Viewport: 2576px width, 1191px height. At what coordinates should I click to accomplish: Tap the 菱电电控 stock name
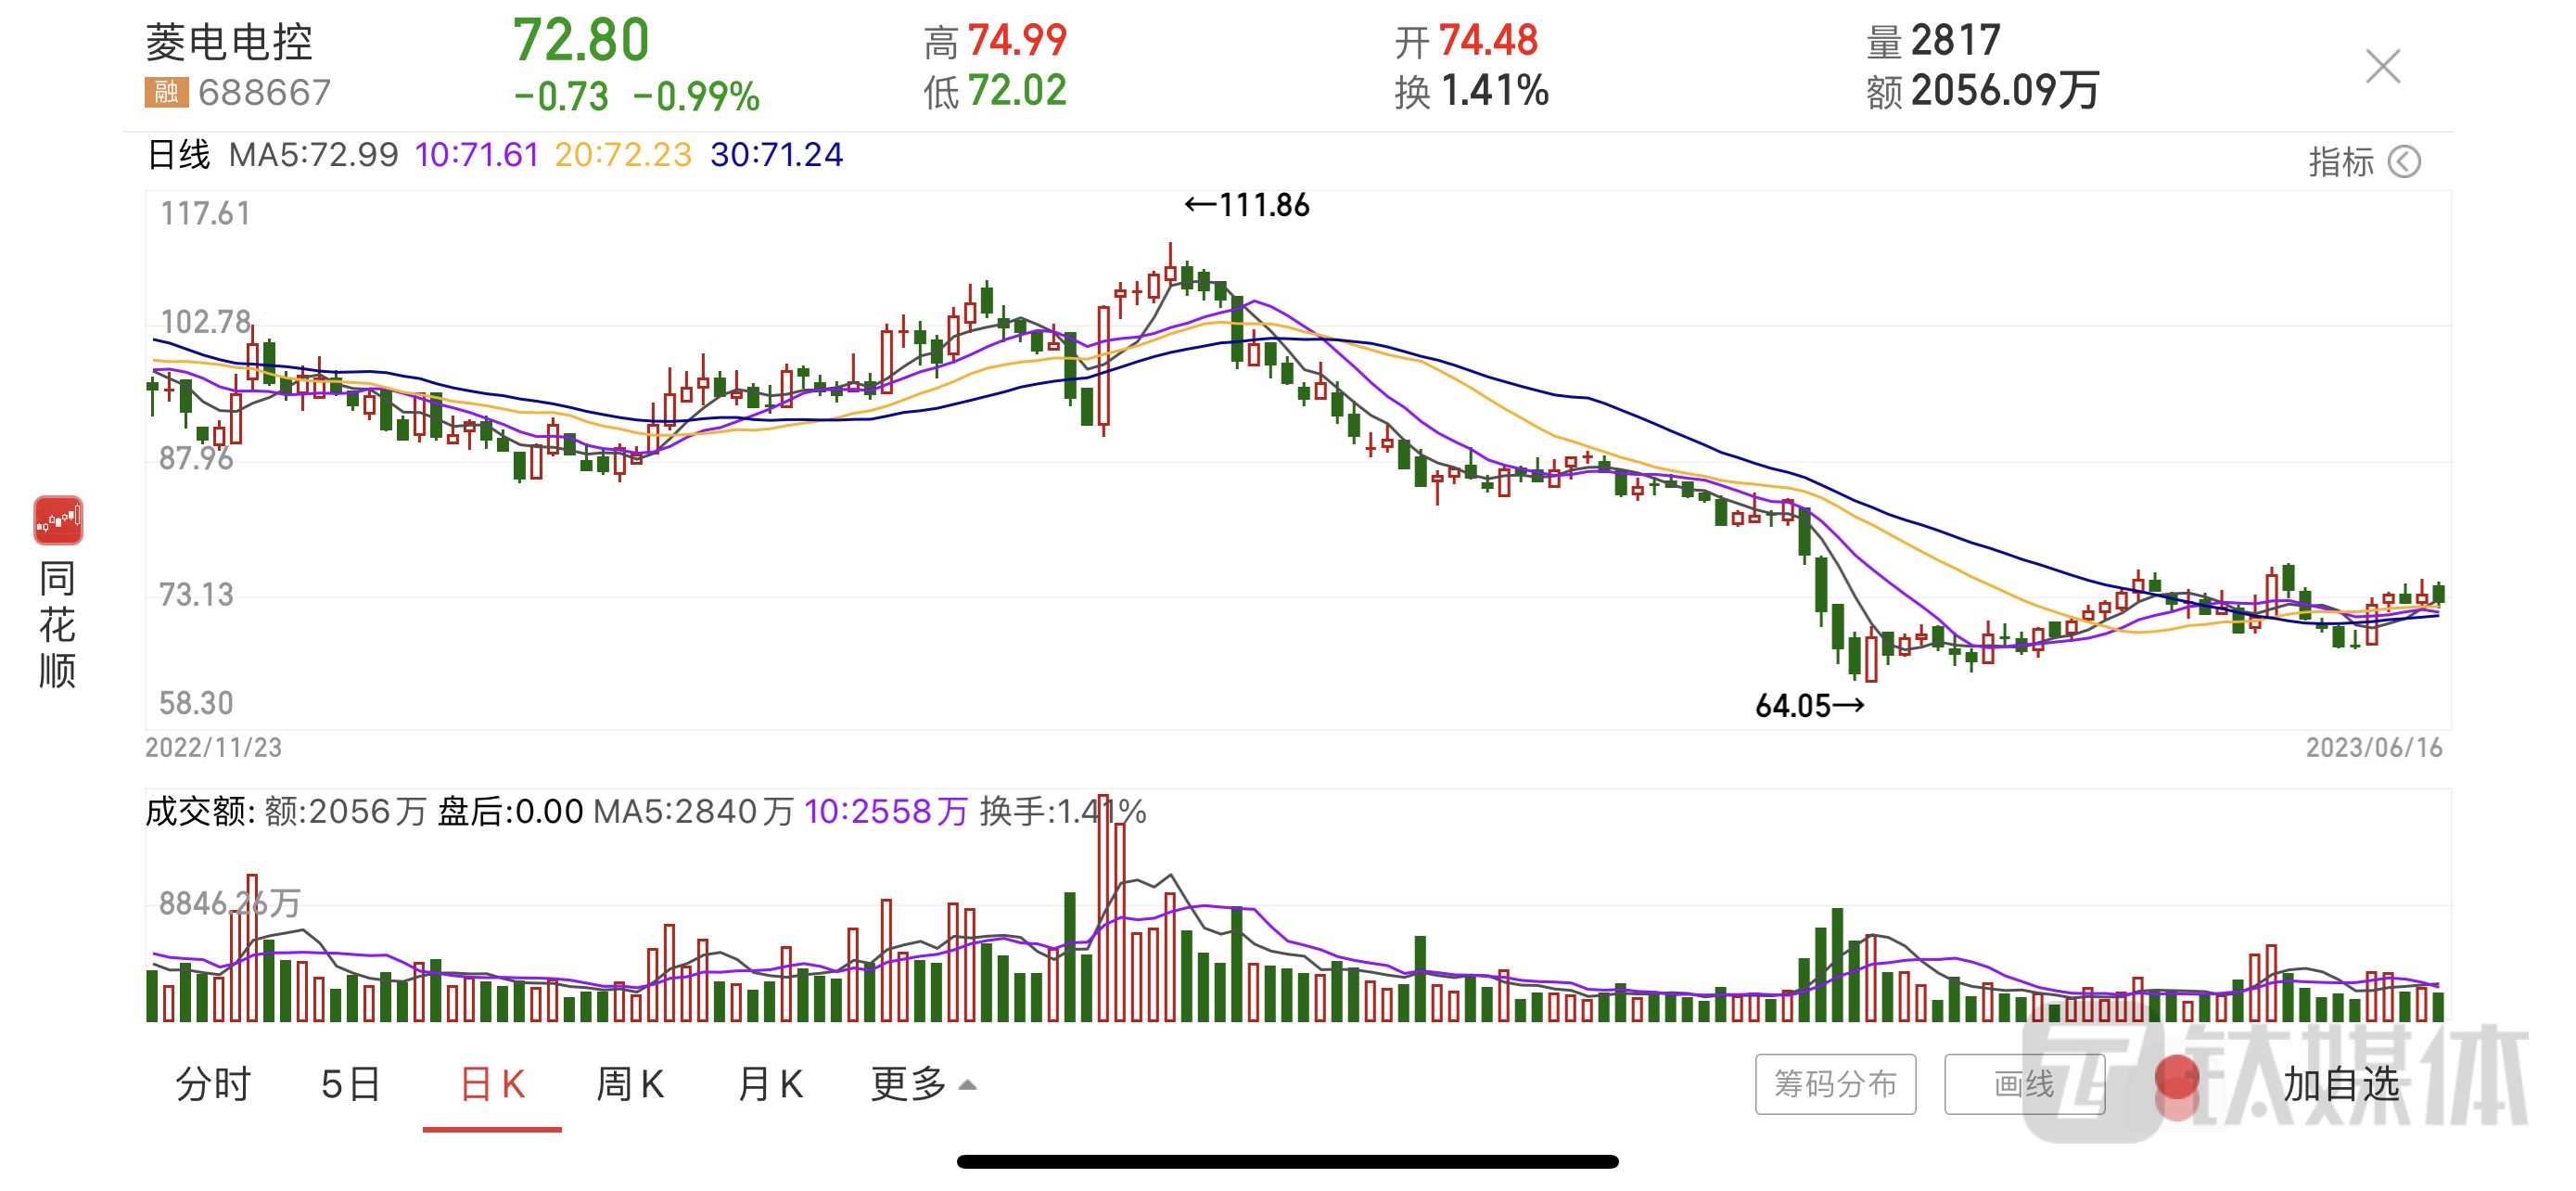(229, 43)
